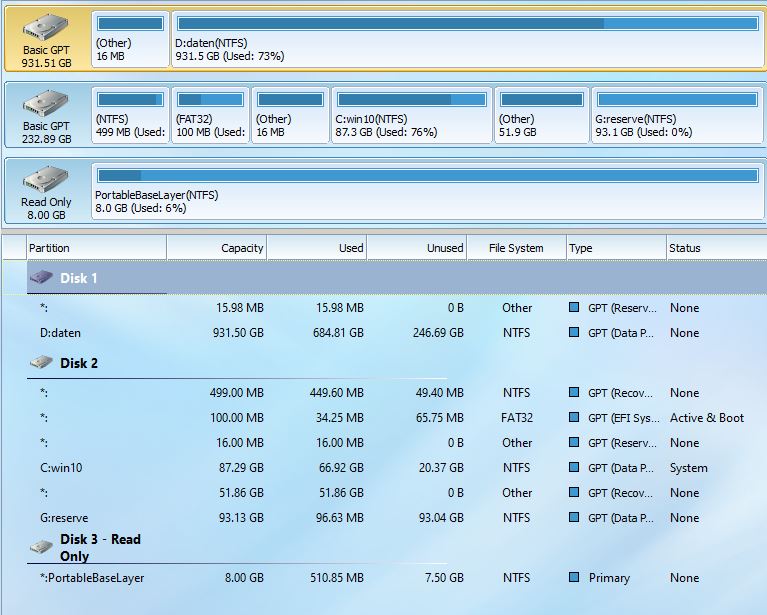The width and height of the screenshot is (767, 615).
Task: Sort by the Type column header
Action: [x=616, y=248]
